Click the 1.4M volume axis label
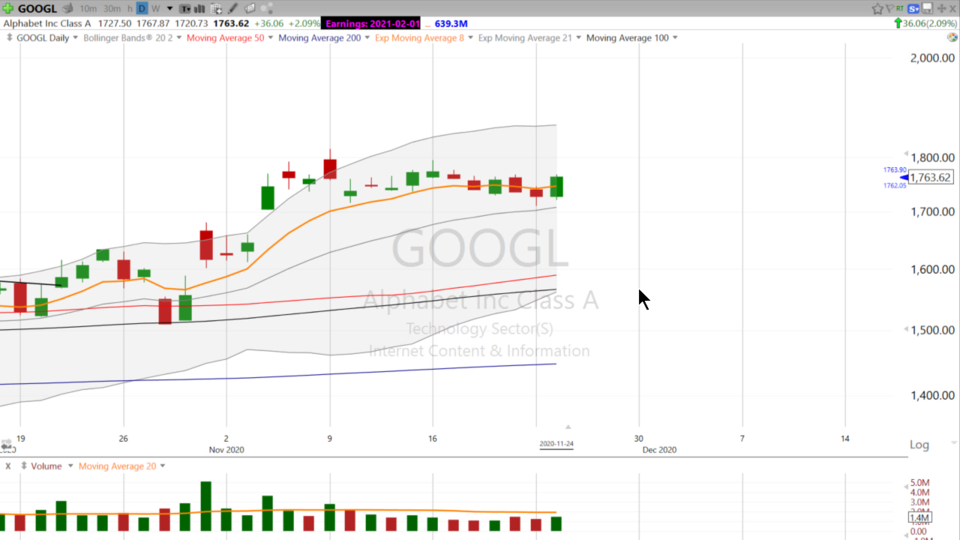This screenshot has width=960, height=540. (920, 518)
